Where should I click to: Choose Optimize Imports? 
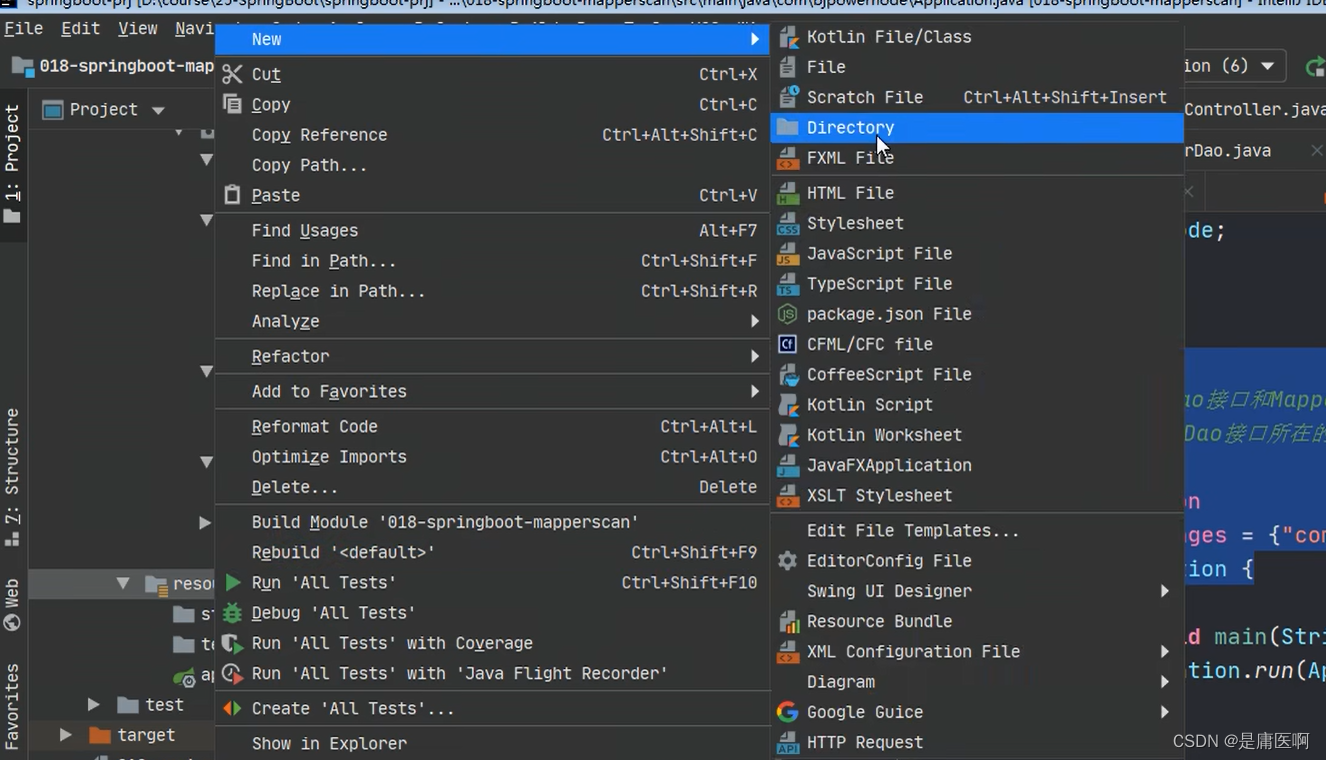492,457
